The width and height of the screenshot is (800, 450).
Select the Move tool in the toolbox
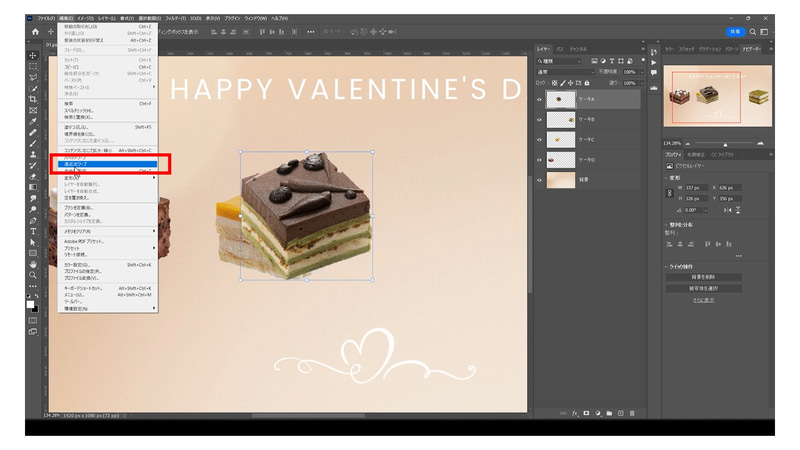[x=33, y=55]
